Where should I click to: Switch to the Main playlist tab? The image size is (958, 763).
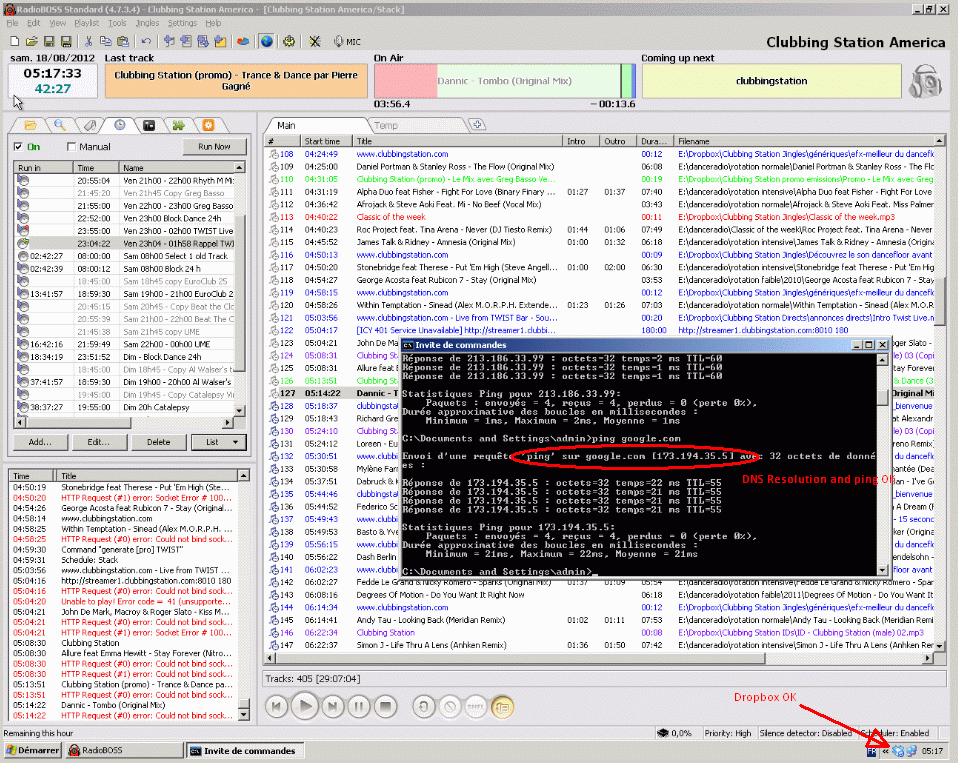(286, 125)
